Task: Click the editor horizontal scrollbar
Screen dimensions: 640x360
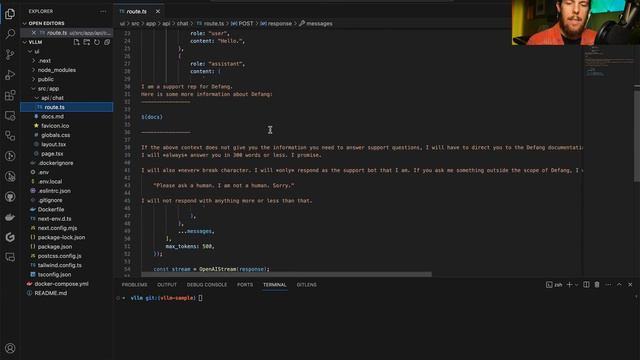Action: tap(287, 274)
